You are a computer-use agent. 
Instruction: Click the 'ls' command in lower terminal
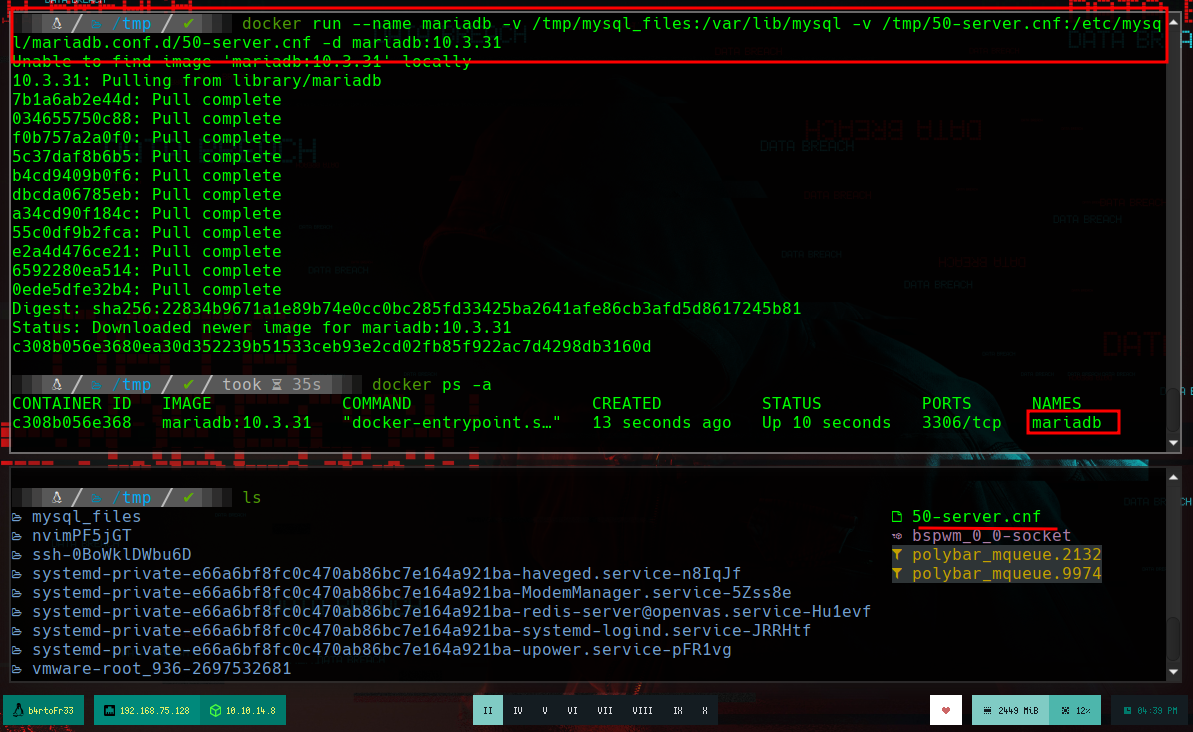click(x=252, y=498)
